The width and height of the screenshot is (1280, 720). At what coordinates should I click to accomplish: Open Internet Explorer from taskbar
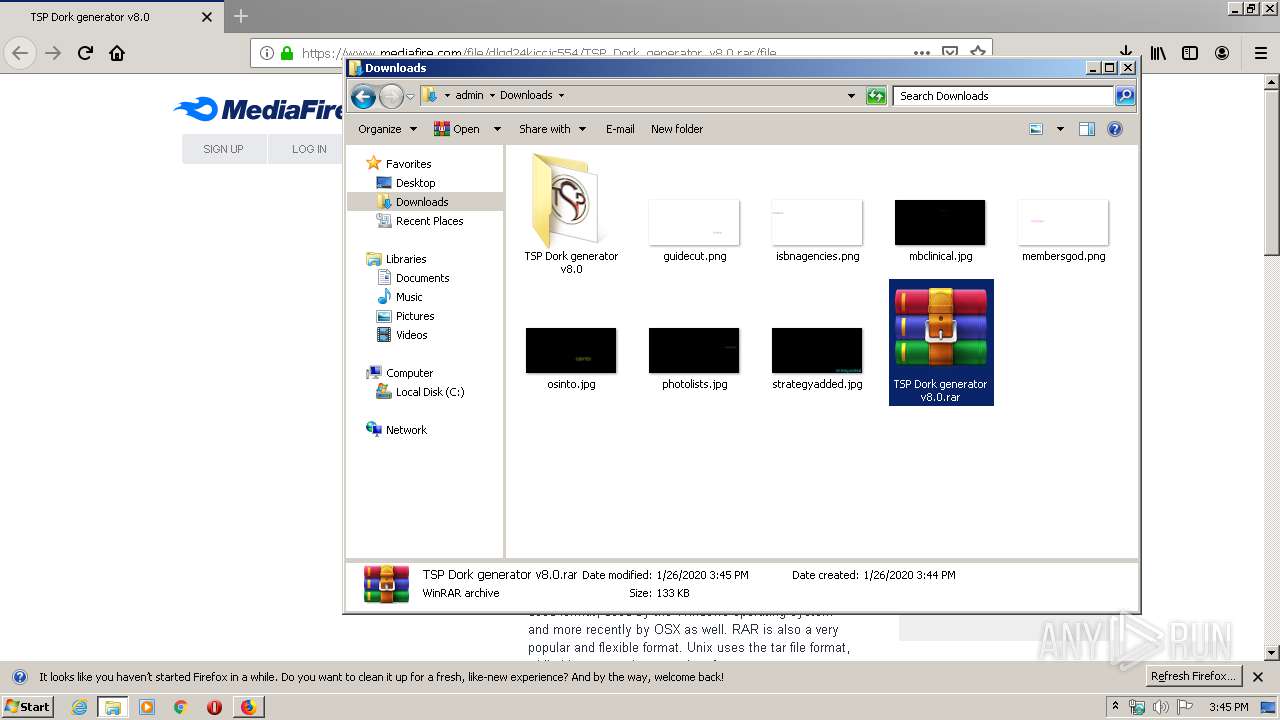79,707
